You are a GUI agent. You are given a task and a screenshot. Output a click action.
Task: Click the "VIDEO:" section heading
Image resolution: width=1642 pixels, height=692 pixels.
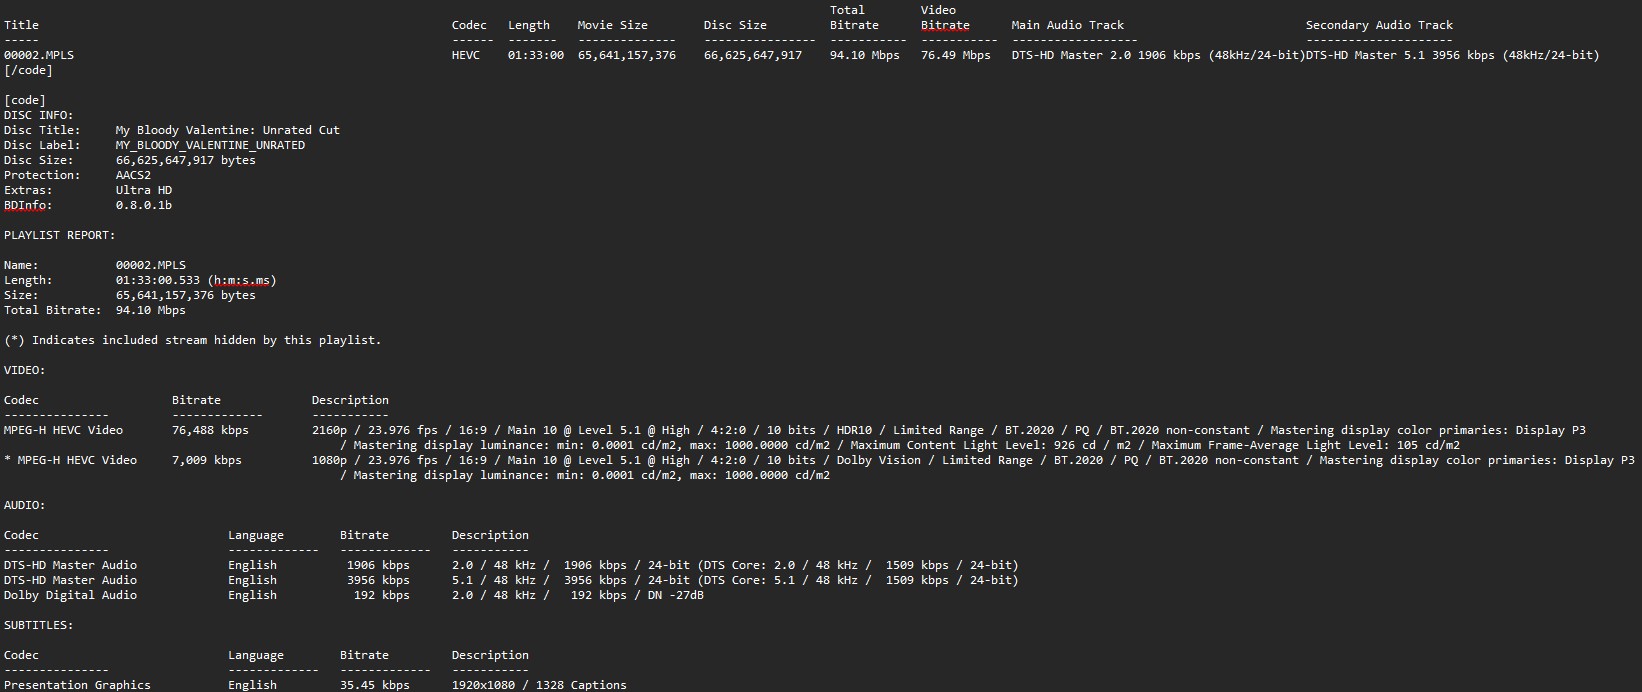tap(24, 370)
